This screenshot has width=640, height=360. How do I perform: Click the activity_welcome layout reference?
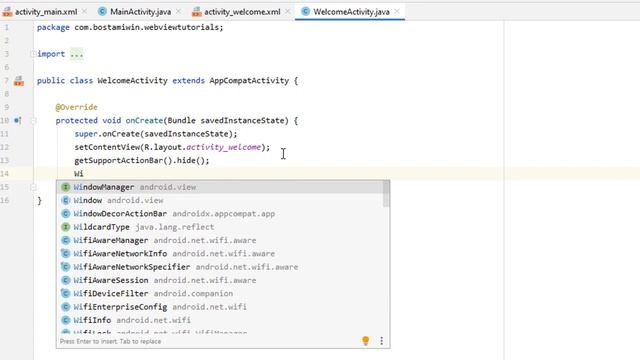[x=223, y=147]
